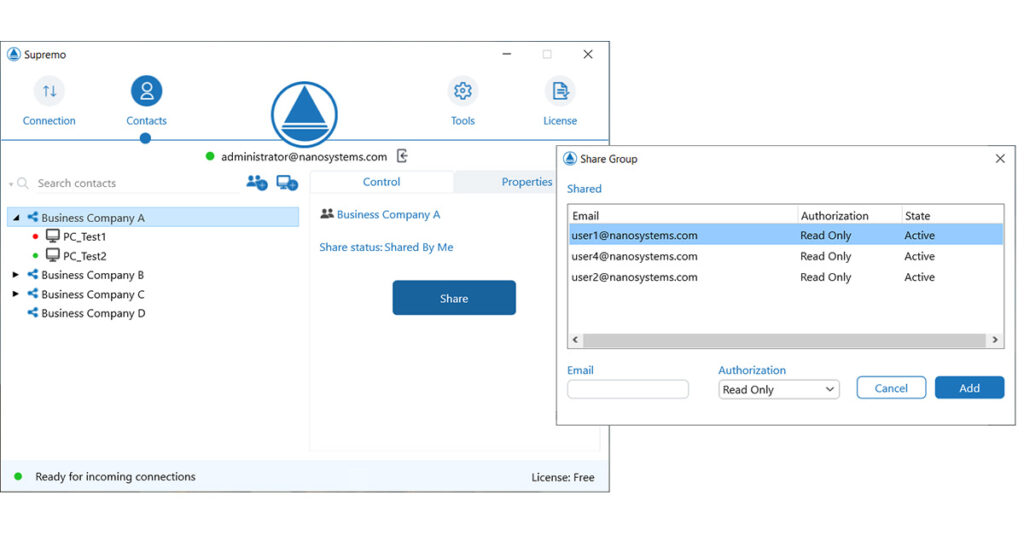
Task: Open the Authorization dropdown
Action: (x=779, y=390)
